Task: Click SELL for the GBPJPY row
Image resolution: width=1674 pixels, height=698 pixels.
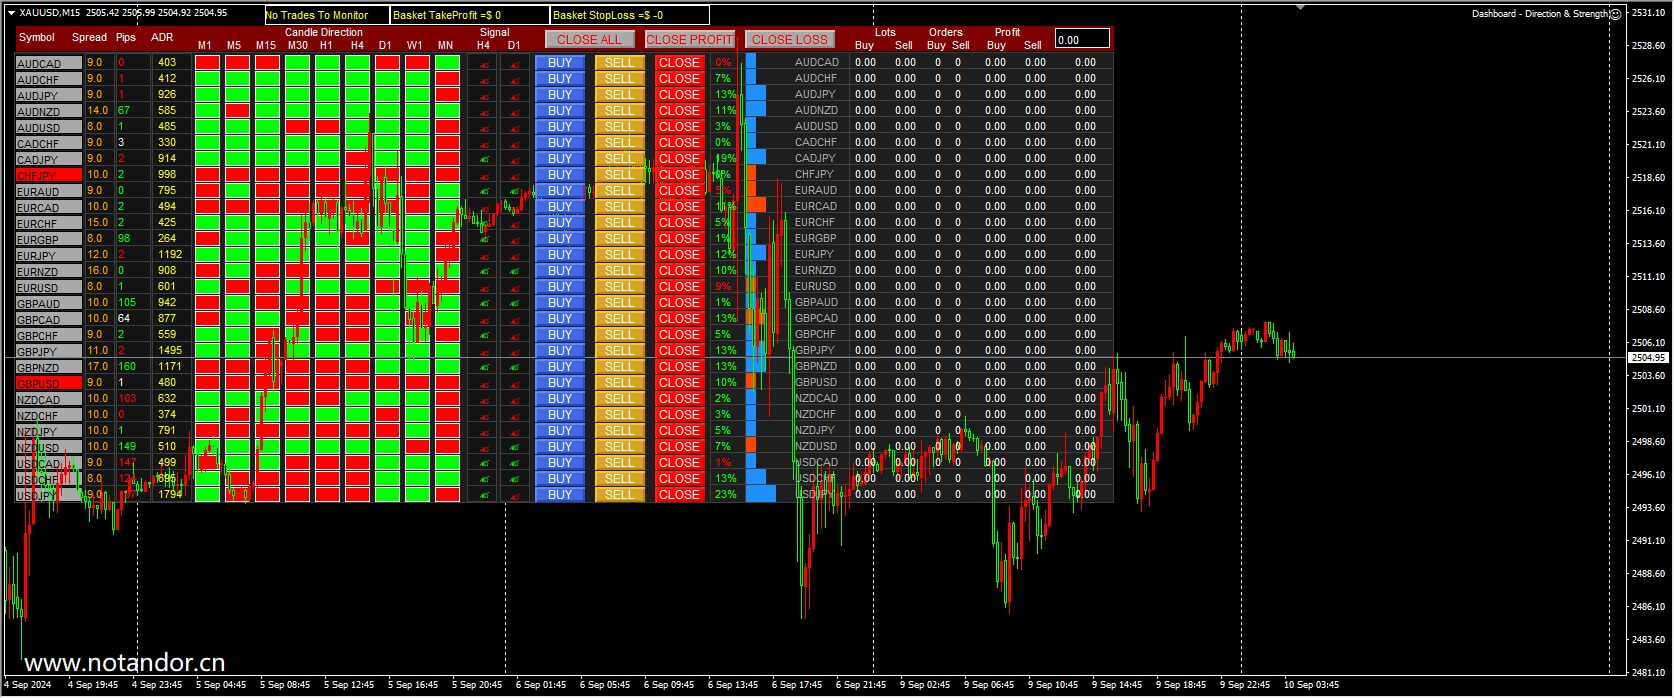Action: point(619,350)
